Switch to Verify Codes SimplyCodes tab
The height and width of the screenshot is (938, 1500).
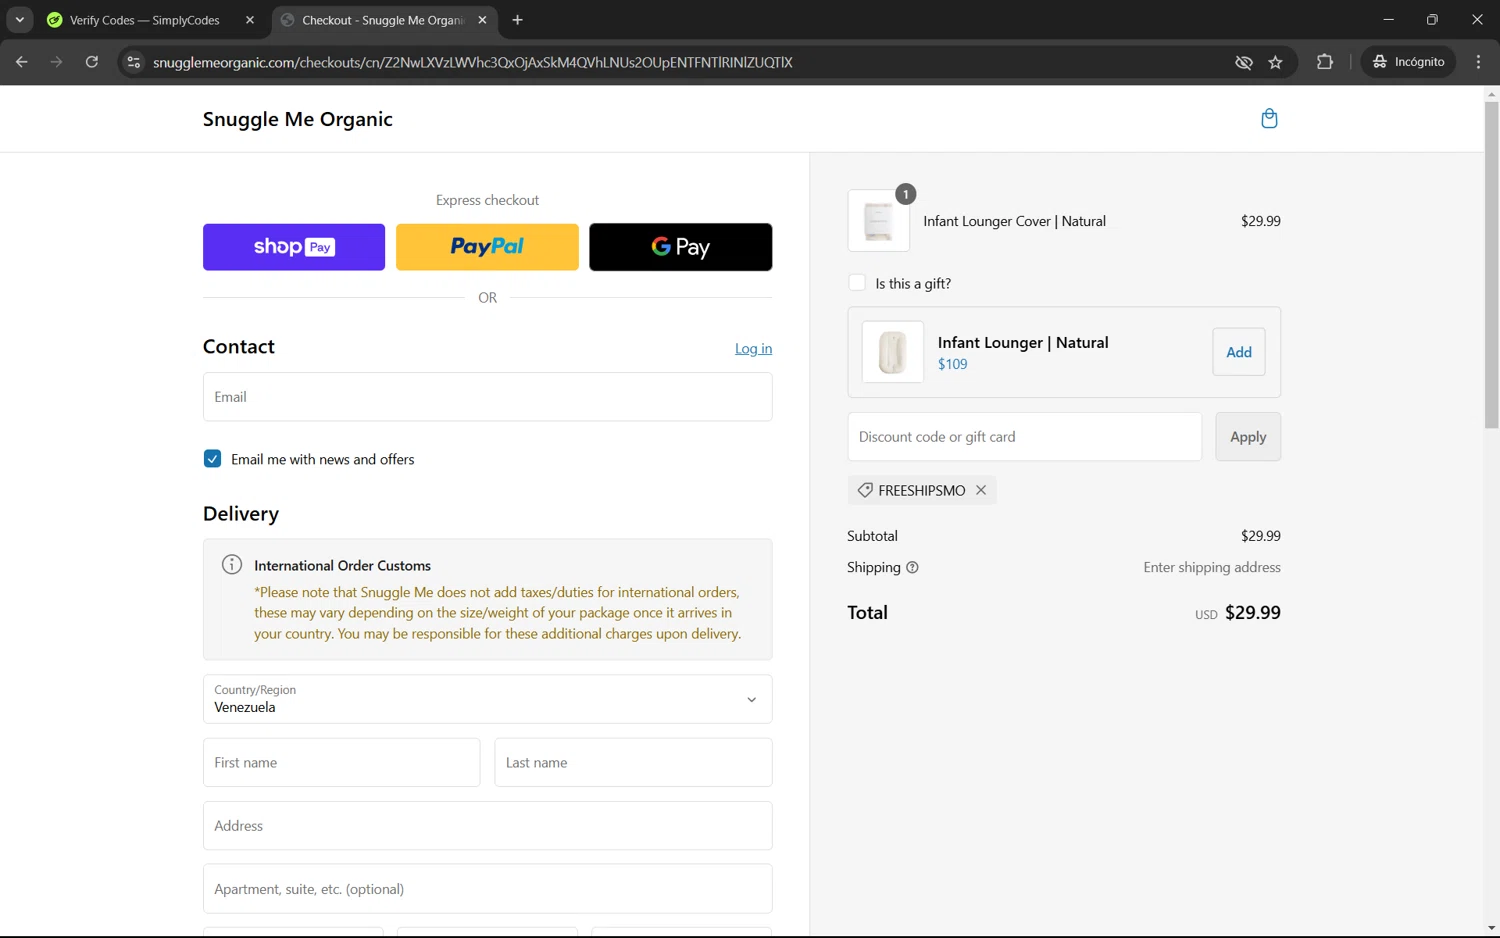(x=144, y=20)
